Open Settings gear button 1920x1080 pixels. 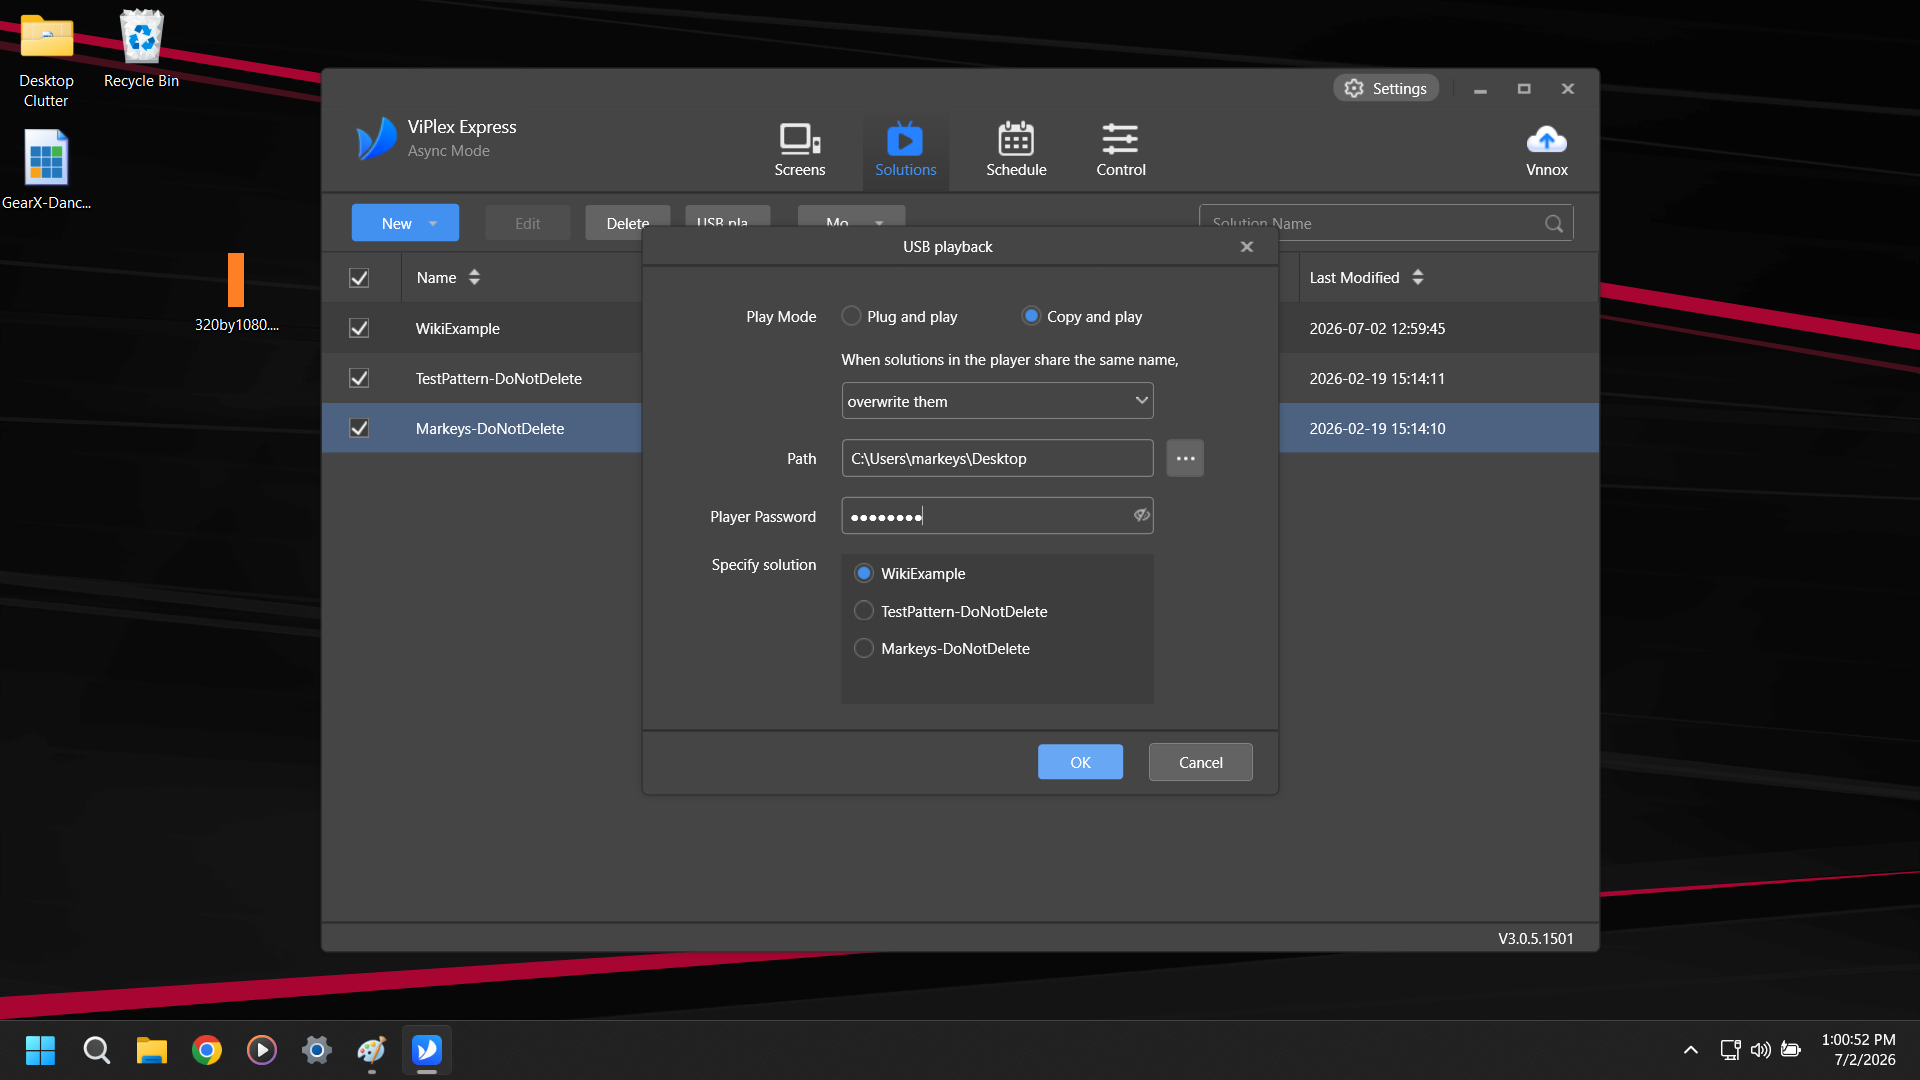click(x=1386, y=88)
